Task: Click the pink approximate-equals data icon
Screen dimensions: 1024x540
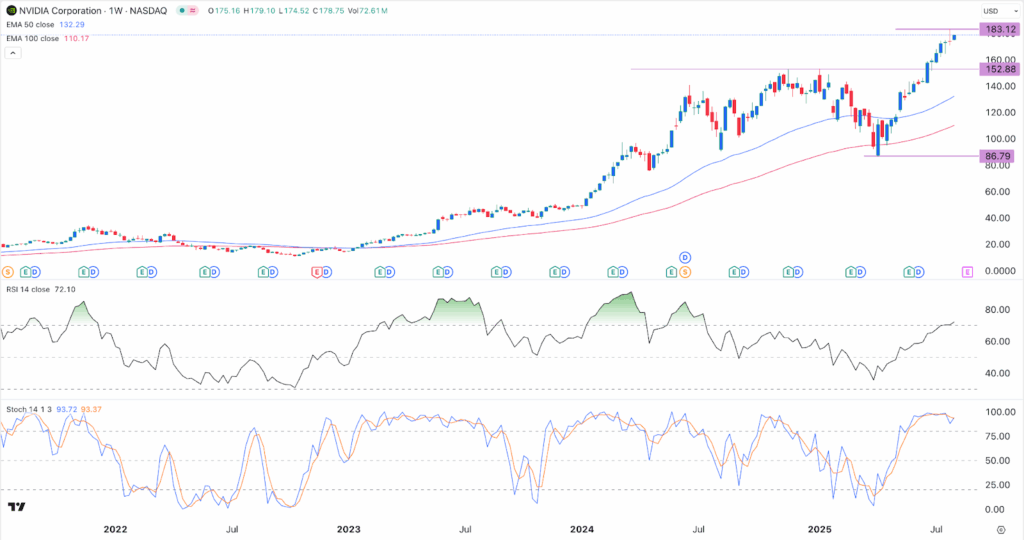Action: click(193, 10)
